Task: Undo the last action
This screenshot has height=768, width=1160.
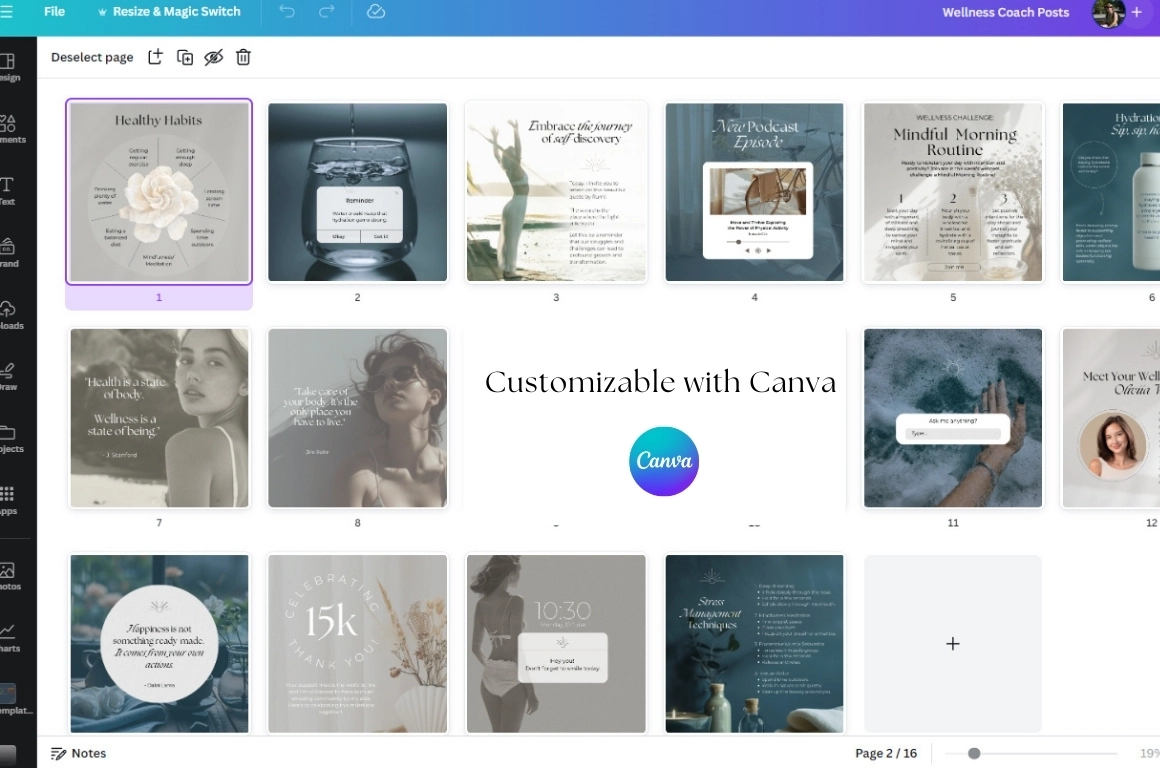Action: pos(286,12)
